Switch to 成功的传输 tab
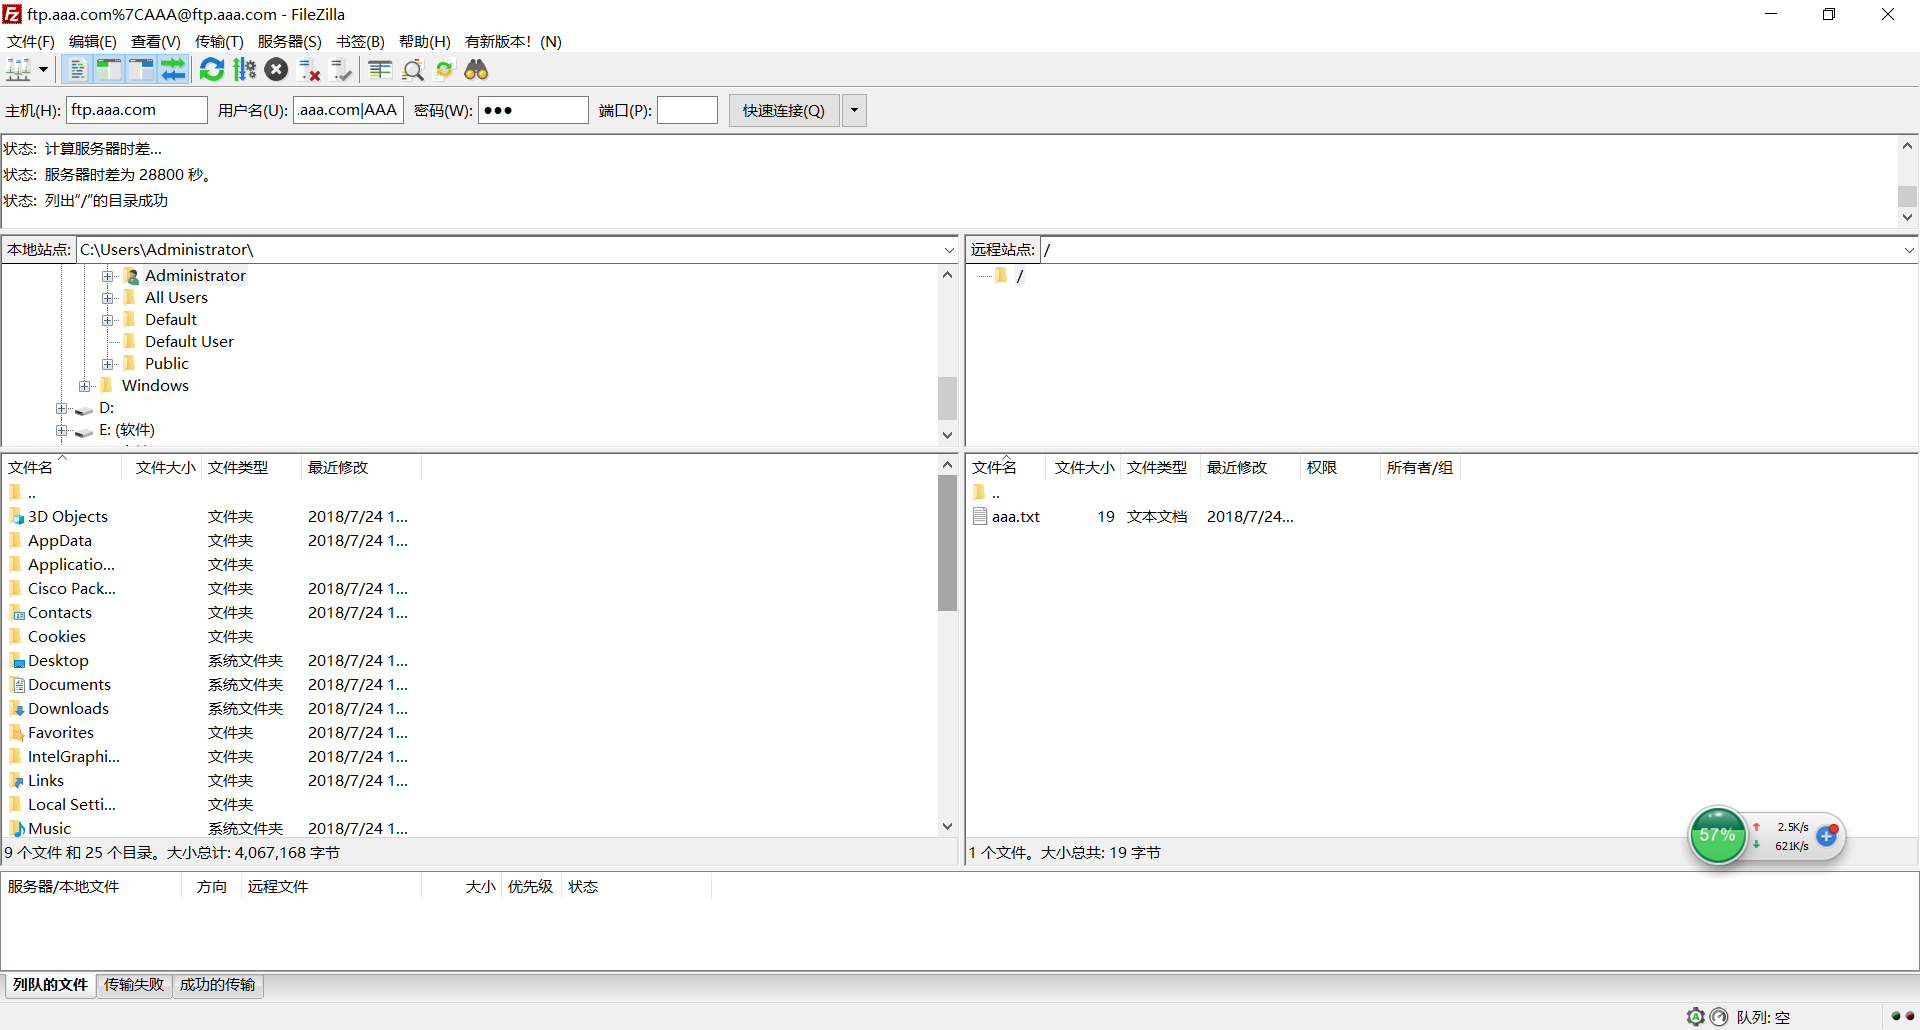The height and width of the screenshot is (1030, 1920). pyautogui.click(x=217, y=985)
